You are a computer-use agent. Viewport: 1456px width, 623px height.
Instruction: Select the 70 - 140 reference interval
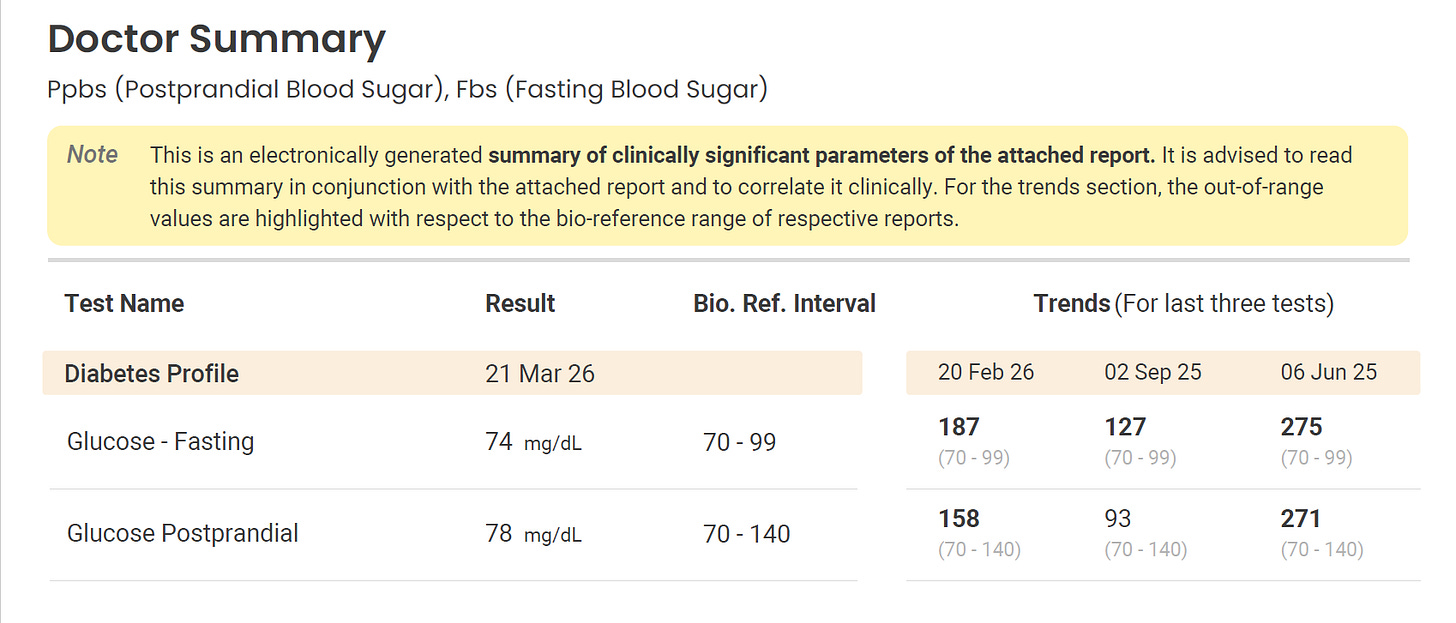pos(746,534)
